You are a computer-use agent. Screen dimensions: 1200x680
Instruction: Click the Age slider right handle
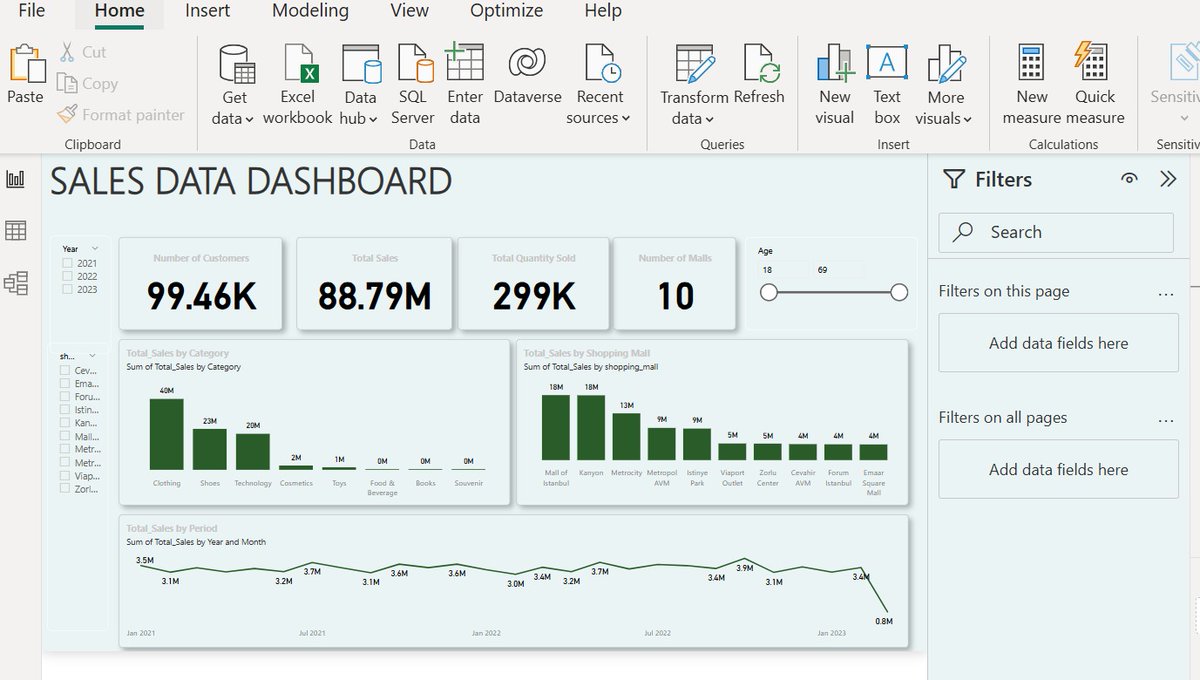pyautogui.click(x=899, y=292)
